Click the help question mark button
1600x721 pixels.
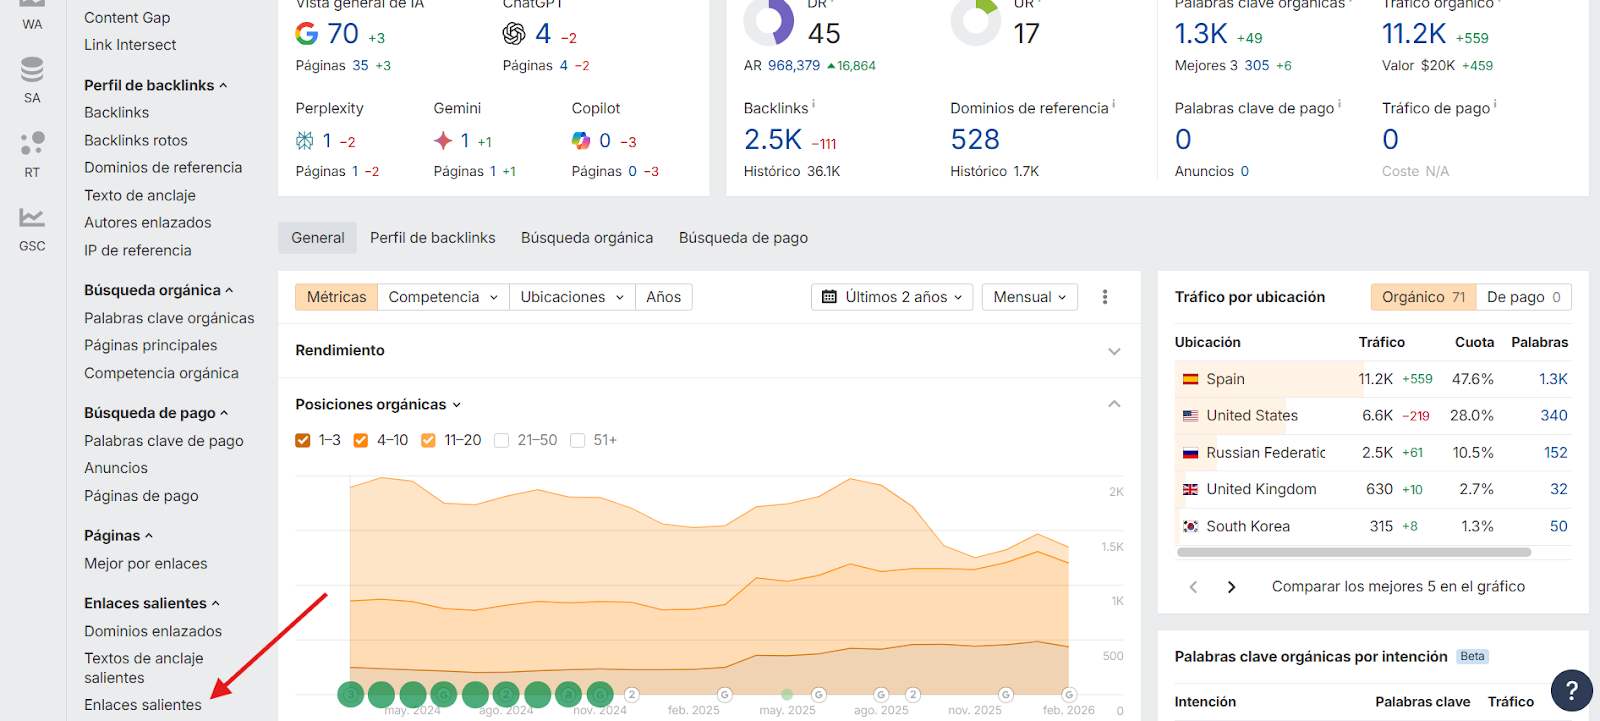tap(1571, 690)
